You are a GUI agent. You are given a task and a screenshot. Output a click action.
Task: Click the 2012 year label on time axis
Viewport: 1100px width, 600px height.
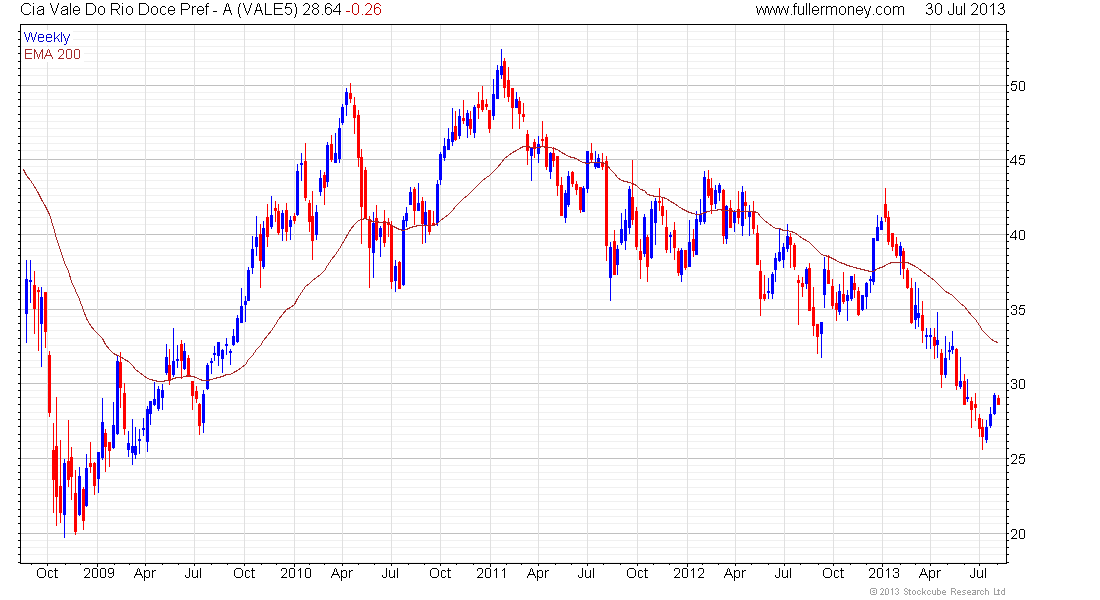pyautogui.click(x=689, y=573)
